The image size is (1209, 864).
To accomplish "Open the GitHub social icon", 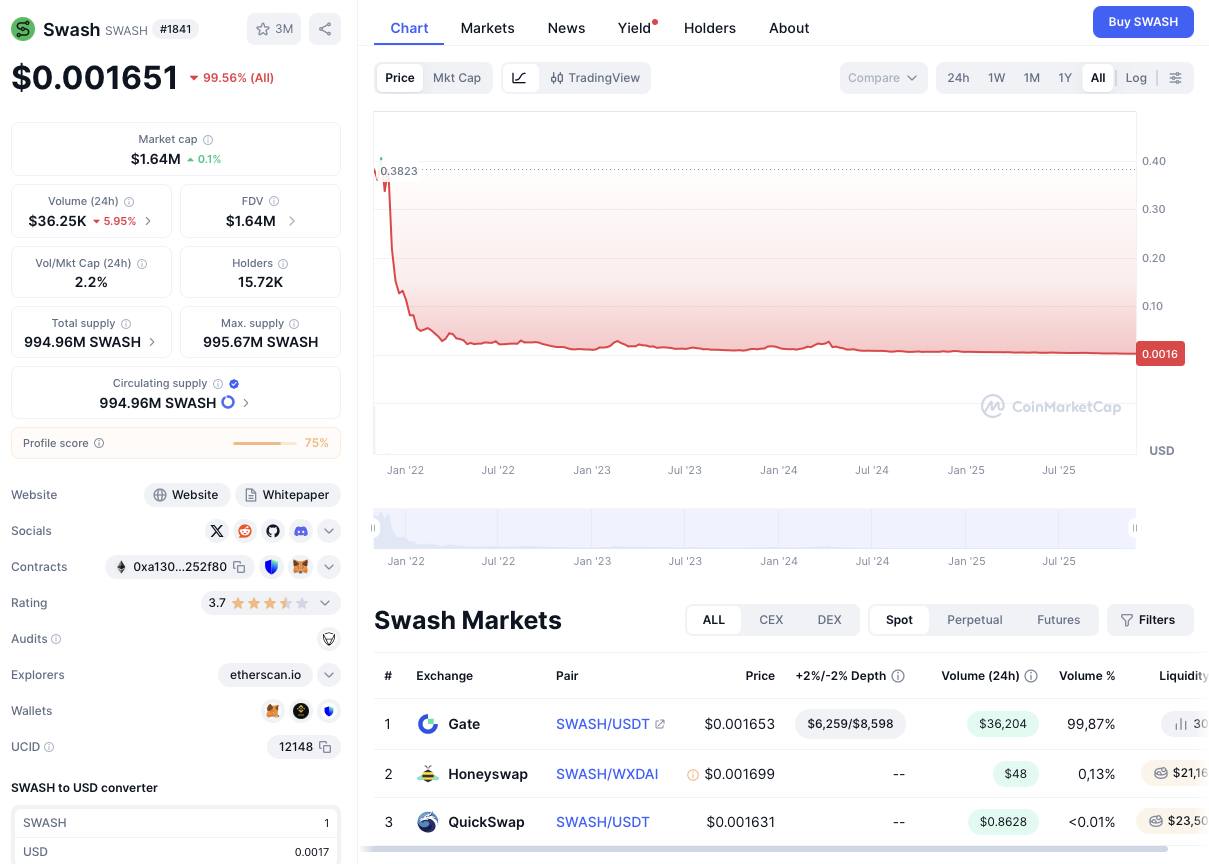I will [x=273, y=531].
